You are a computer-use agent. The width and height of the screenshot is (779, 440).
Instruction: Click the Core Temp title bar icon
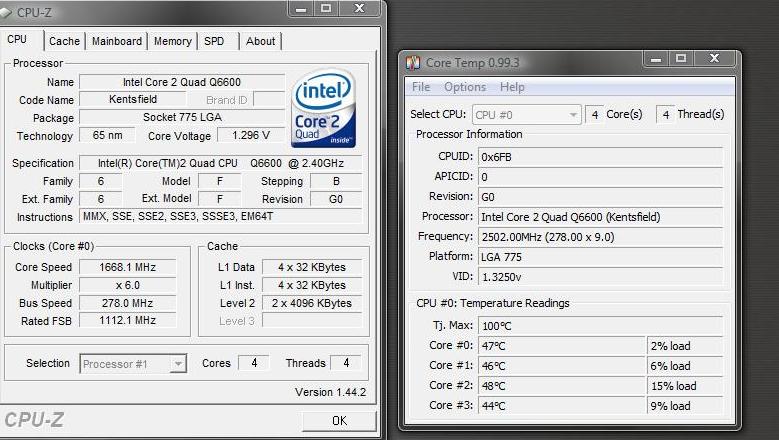[413, 63]
